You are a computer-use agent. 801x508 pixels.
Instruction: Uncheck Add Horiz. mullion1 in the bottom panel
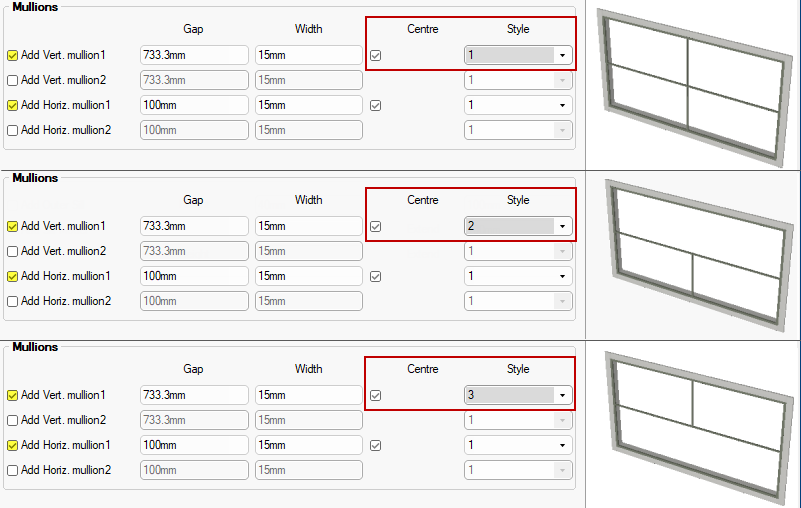(13, 445)
